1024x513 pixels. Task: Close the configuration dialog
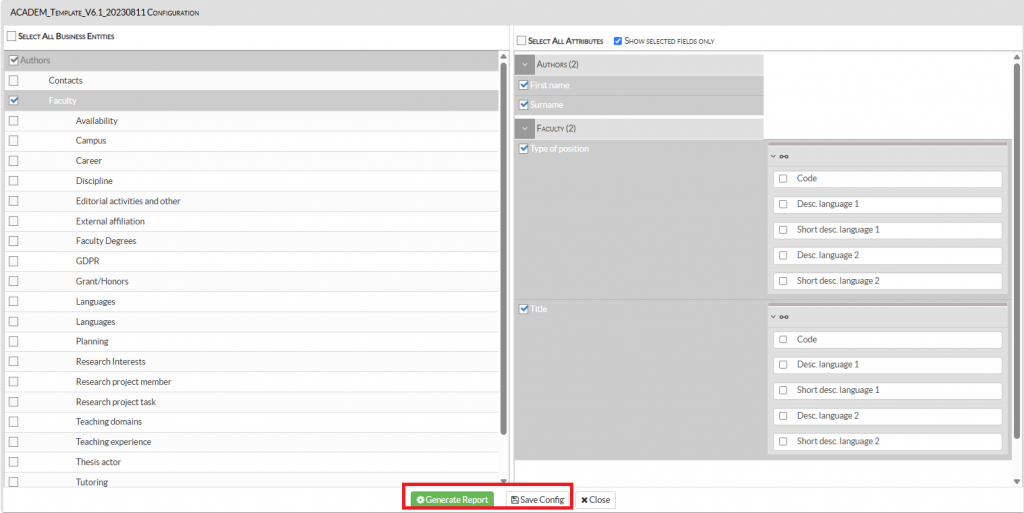[595, 499]
